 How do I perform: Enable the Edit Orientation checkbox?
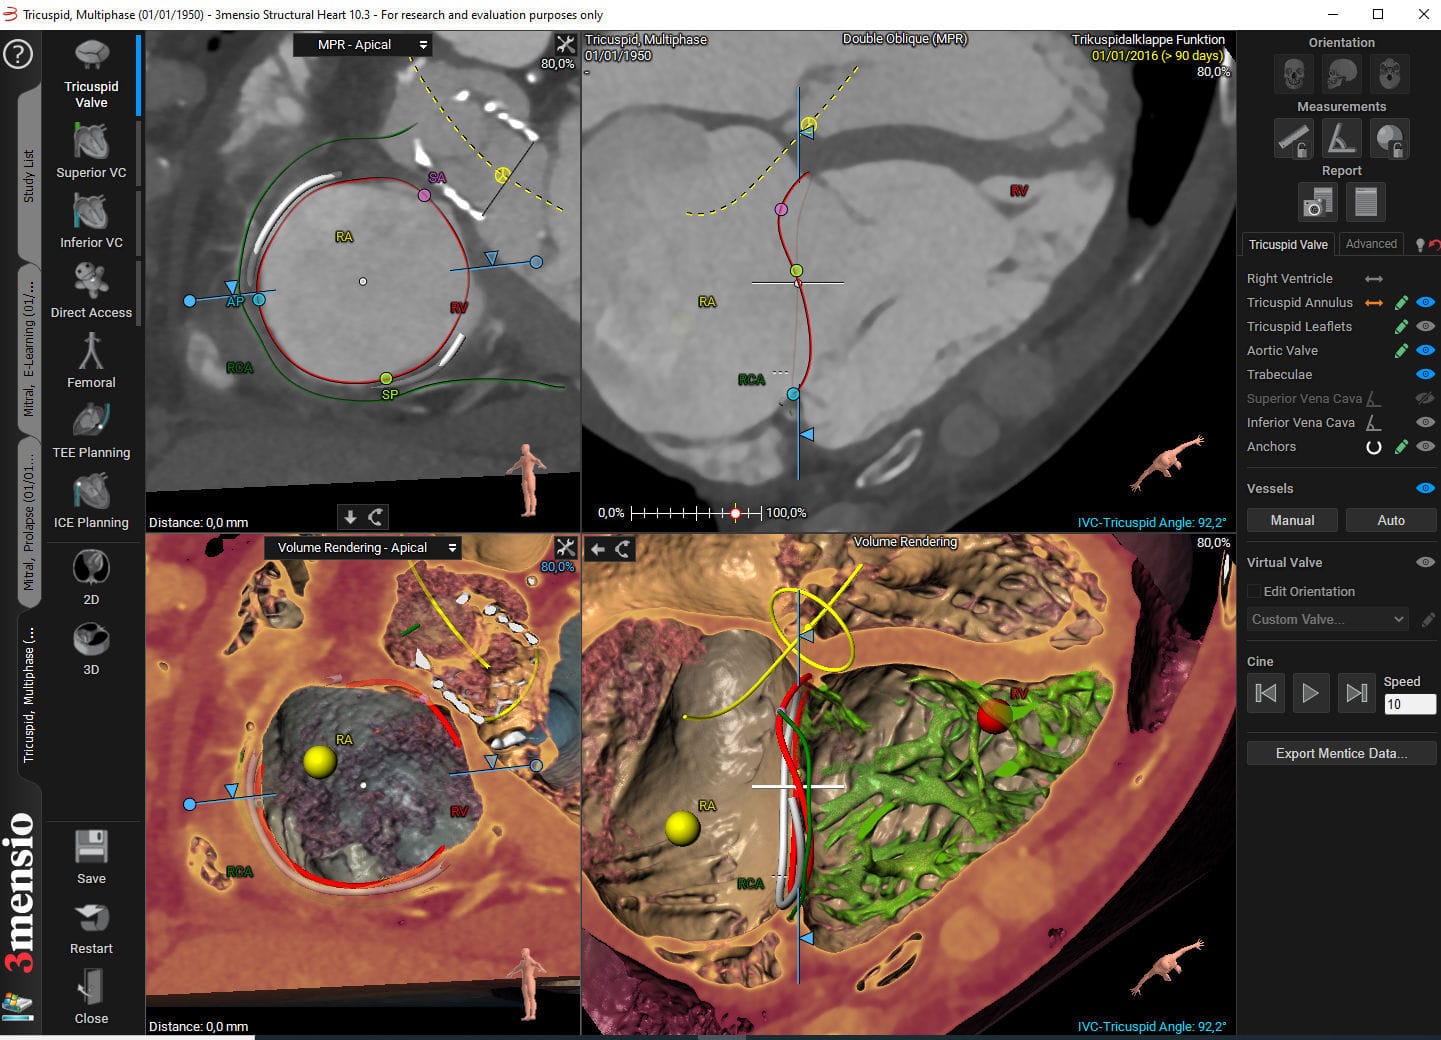coord(1252,591)
